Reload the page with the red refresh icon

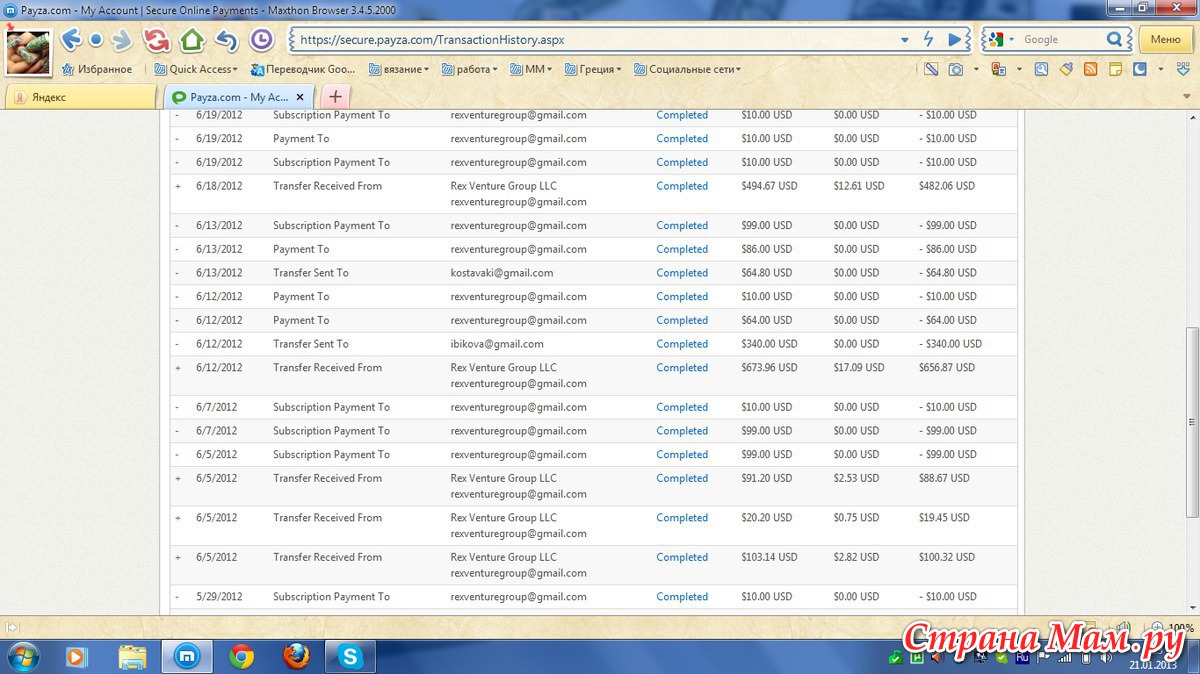point(156,40)
